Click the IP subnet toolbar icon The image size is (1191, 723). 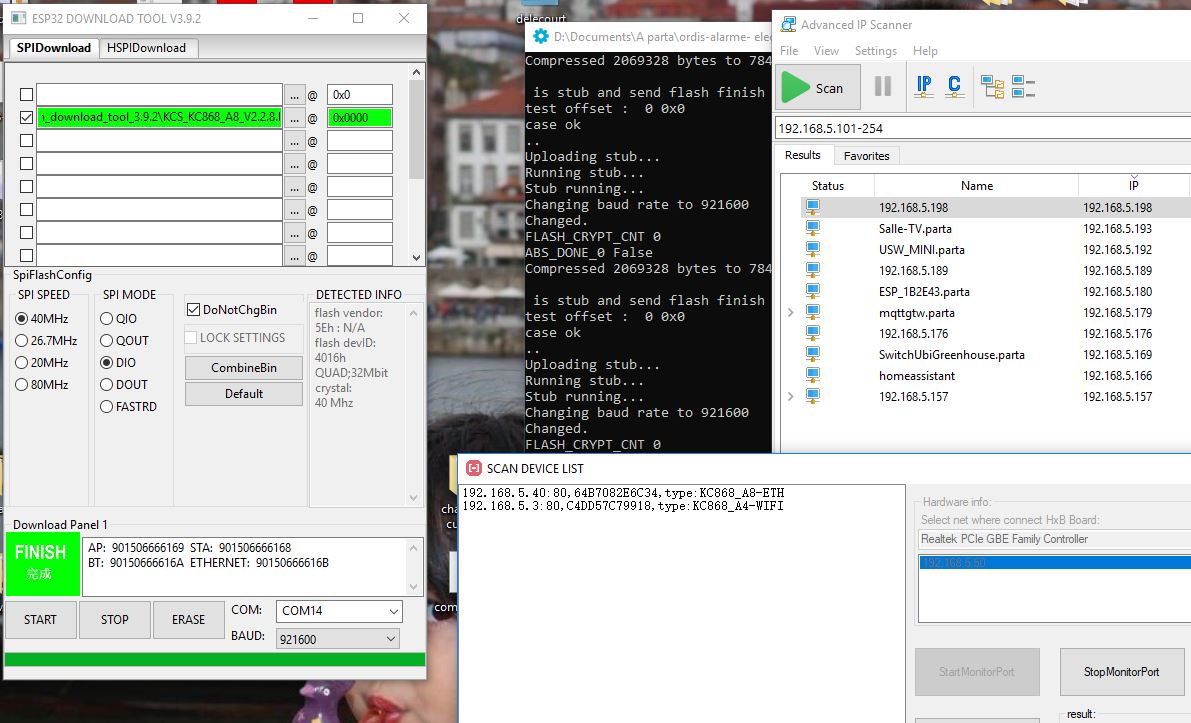924,87
